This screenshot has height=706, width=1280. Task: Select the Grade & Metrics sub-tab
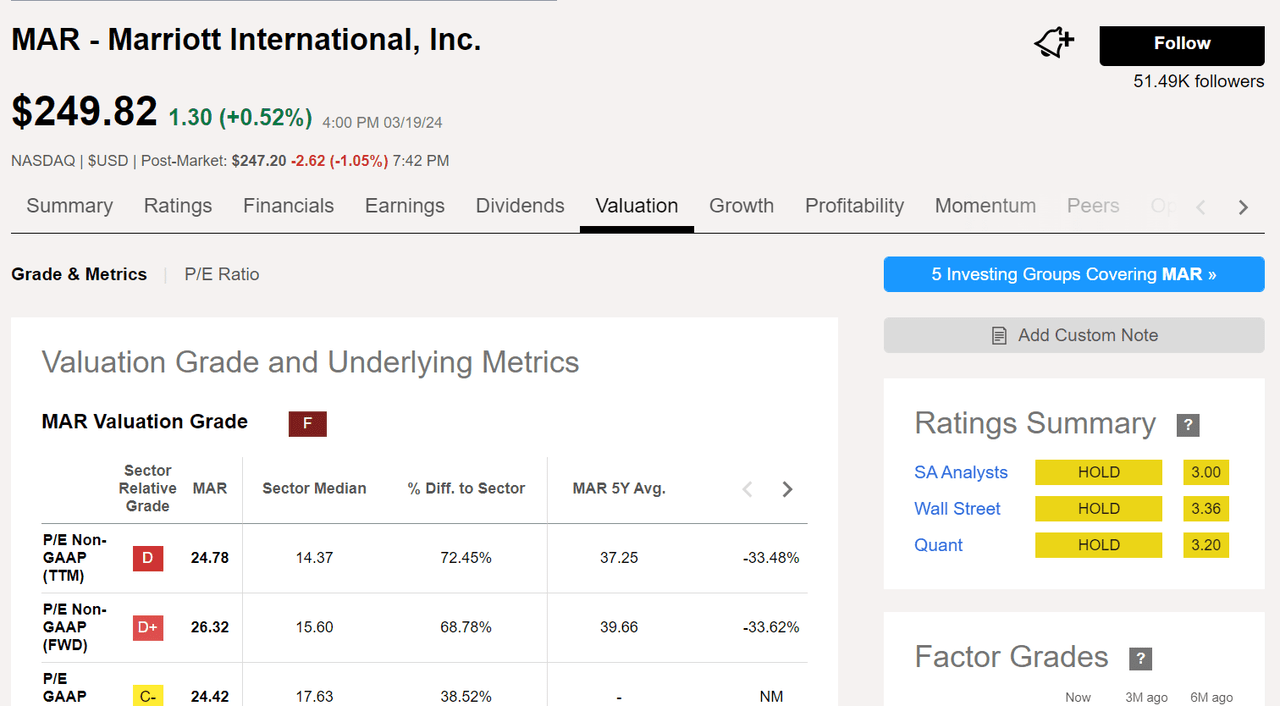coord(79,274)
